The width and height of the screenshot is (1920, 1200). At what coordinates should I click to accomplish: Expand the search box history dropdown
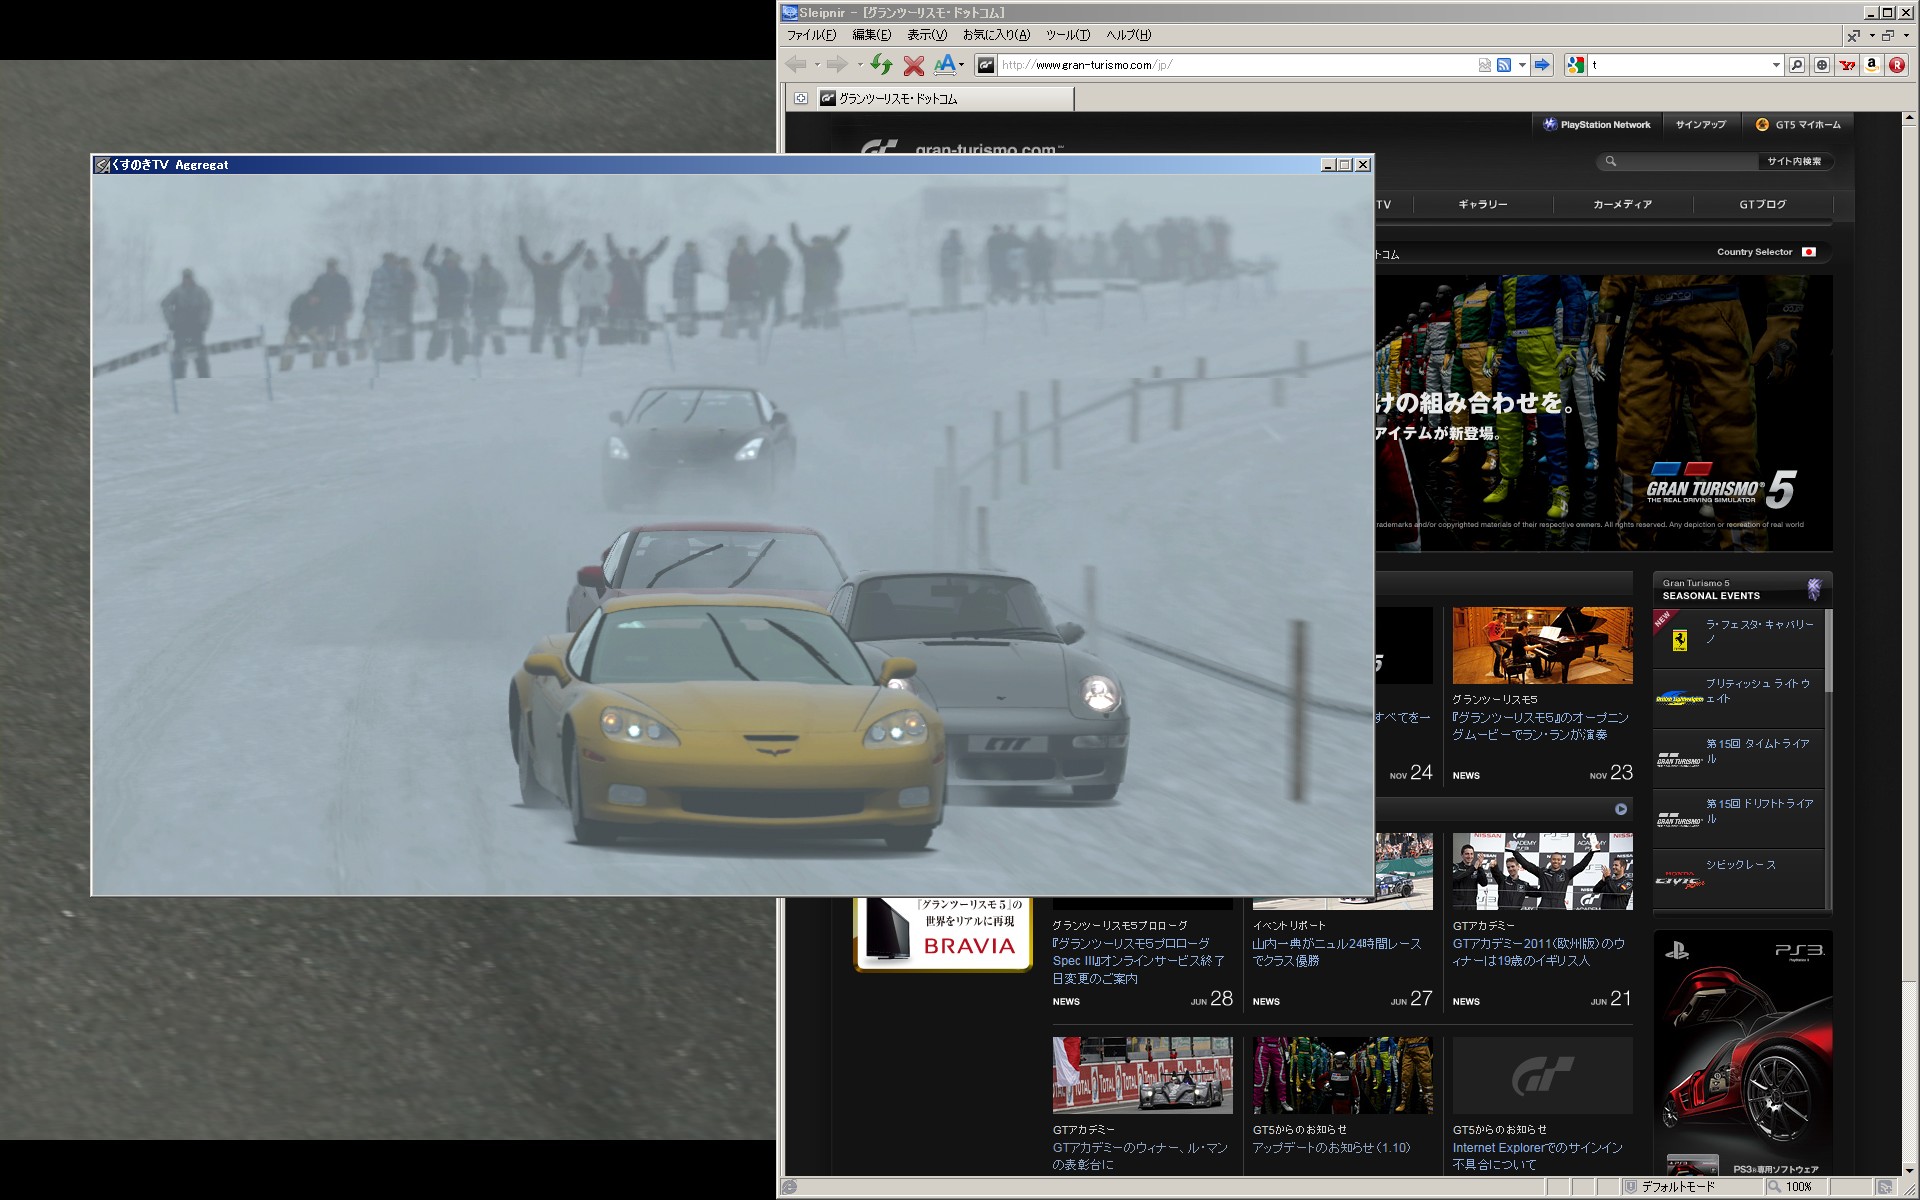pos(1776,65)
